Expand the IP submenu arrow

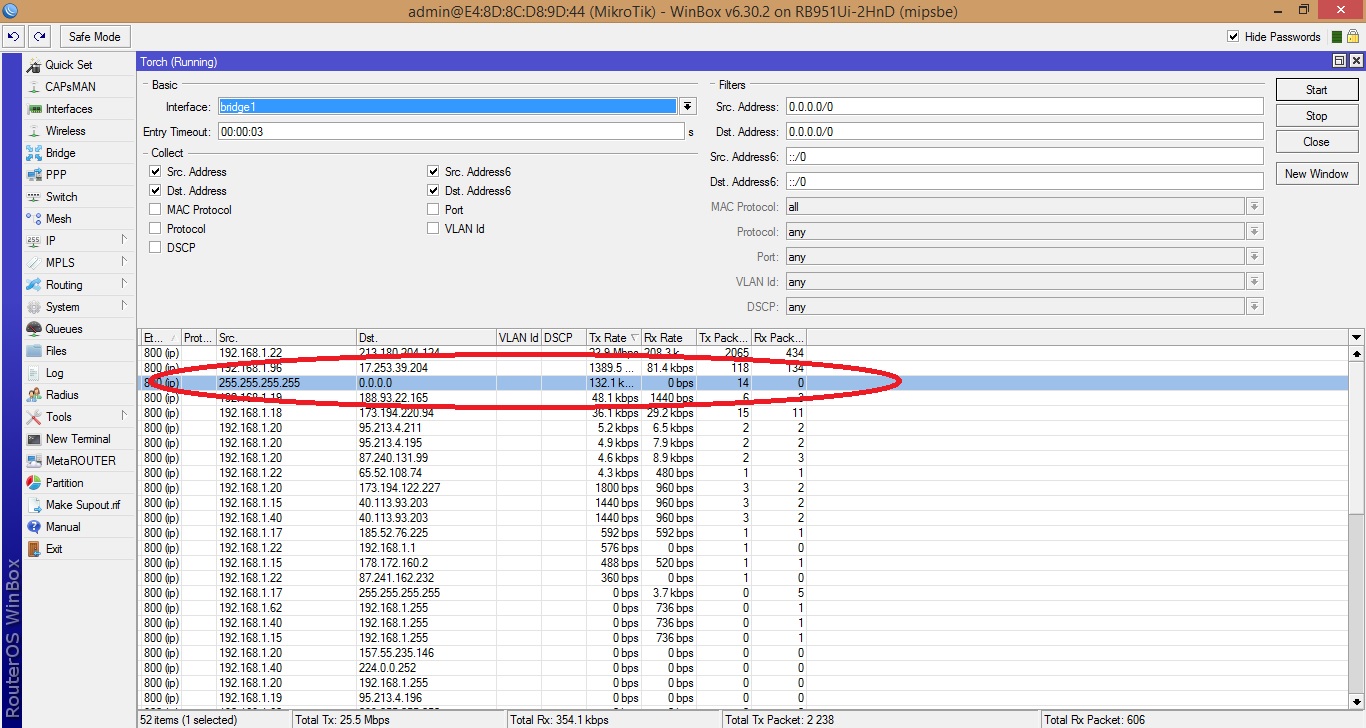pyautogui.click(x=124, y=240)
